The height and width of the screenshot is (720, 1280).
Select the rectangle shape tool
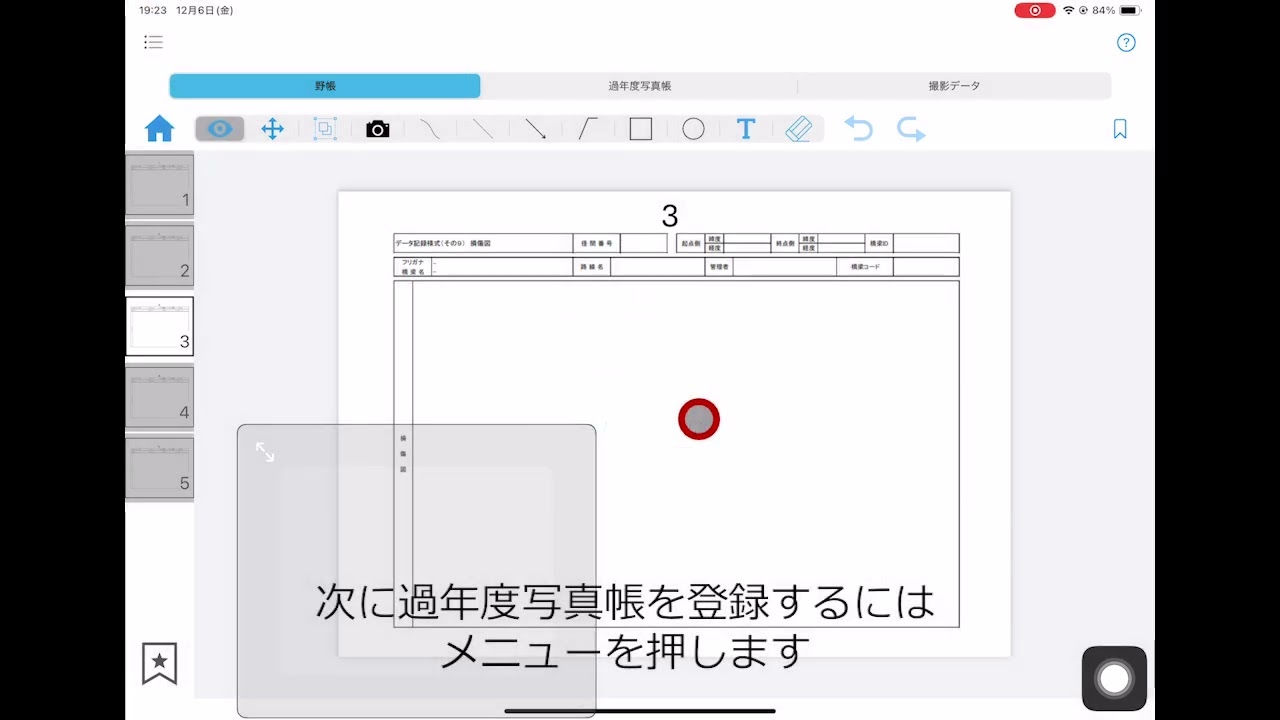(641, 129)
